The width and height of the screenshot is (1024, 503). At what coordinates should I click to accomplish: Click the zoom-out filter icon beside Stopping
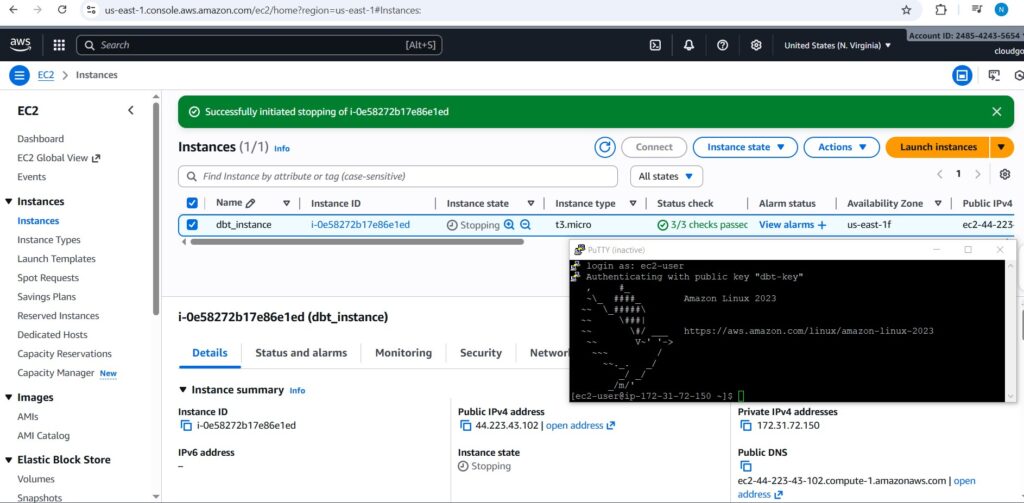[x=525, y=225]
